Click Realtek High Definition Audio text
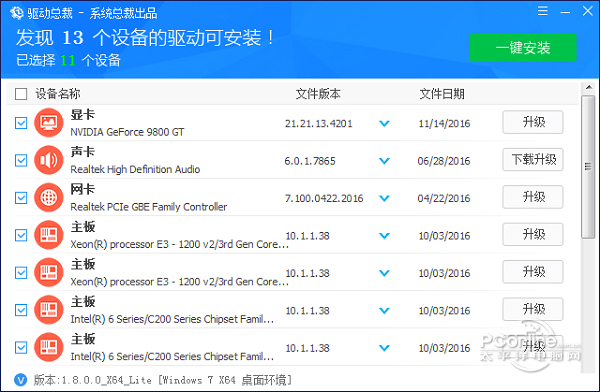The image size is (600, 392). click(135, 169)
